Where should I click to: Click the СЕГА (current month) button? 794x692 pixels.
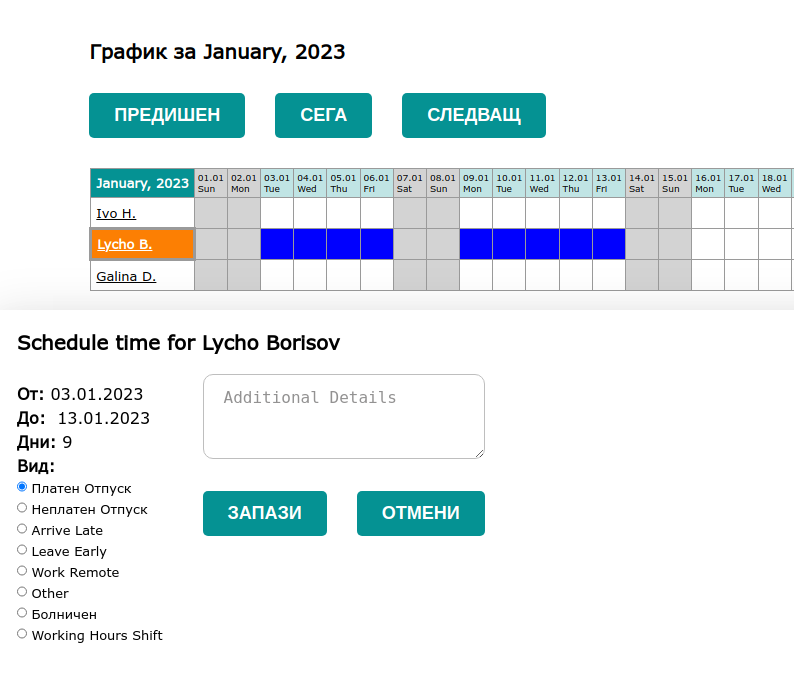323,115
